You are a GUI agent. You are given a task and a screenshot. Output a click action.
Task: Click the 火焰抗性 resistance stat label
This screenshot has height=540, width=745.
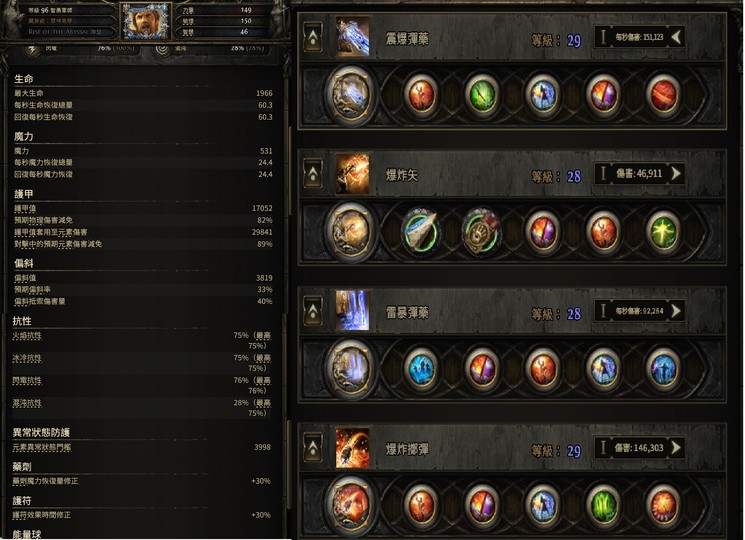pos(27,335)
